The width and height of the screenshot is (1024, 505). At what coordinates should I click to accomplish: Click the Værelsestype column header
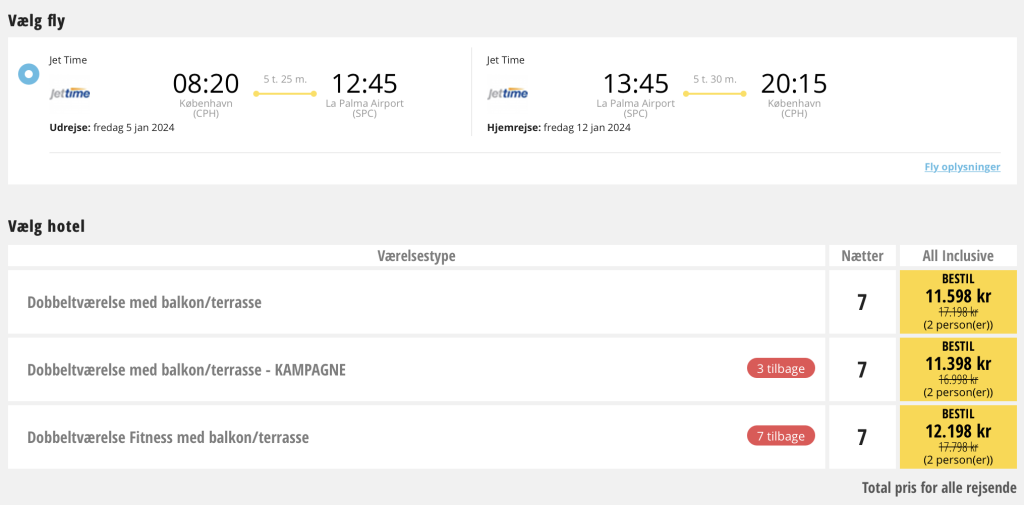coord(417,255)
